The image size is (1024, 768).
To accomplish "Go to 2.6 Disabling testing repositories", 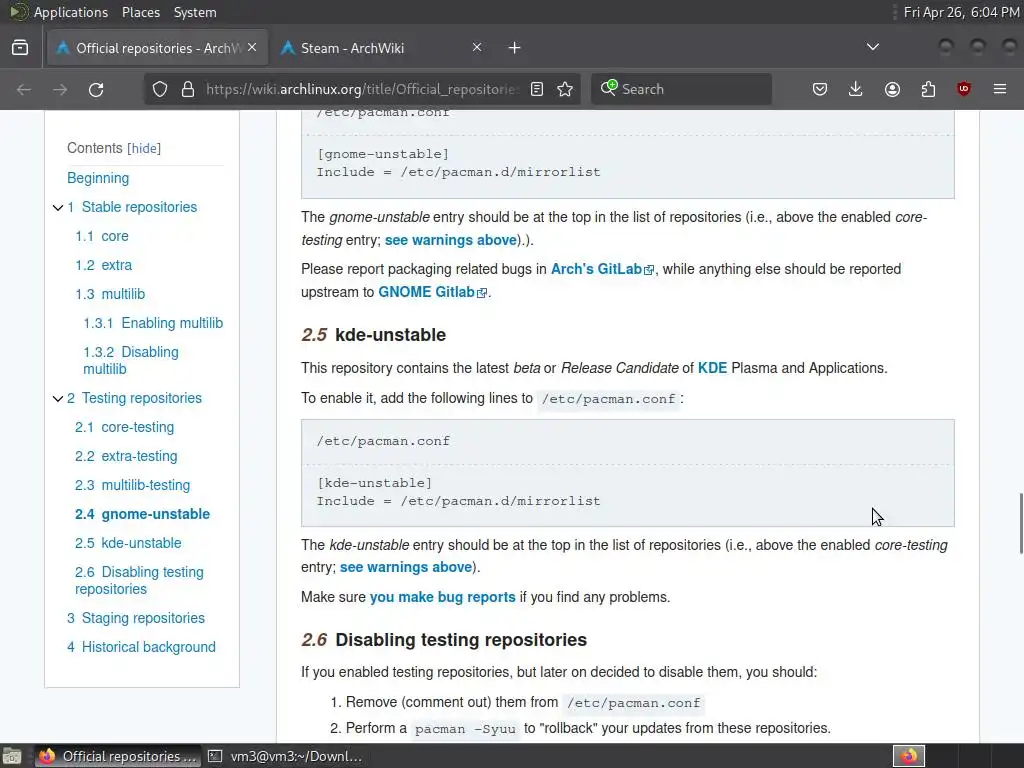I will [139, 581].
